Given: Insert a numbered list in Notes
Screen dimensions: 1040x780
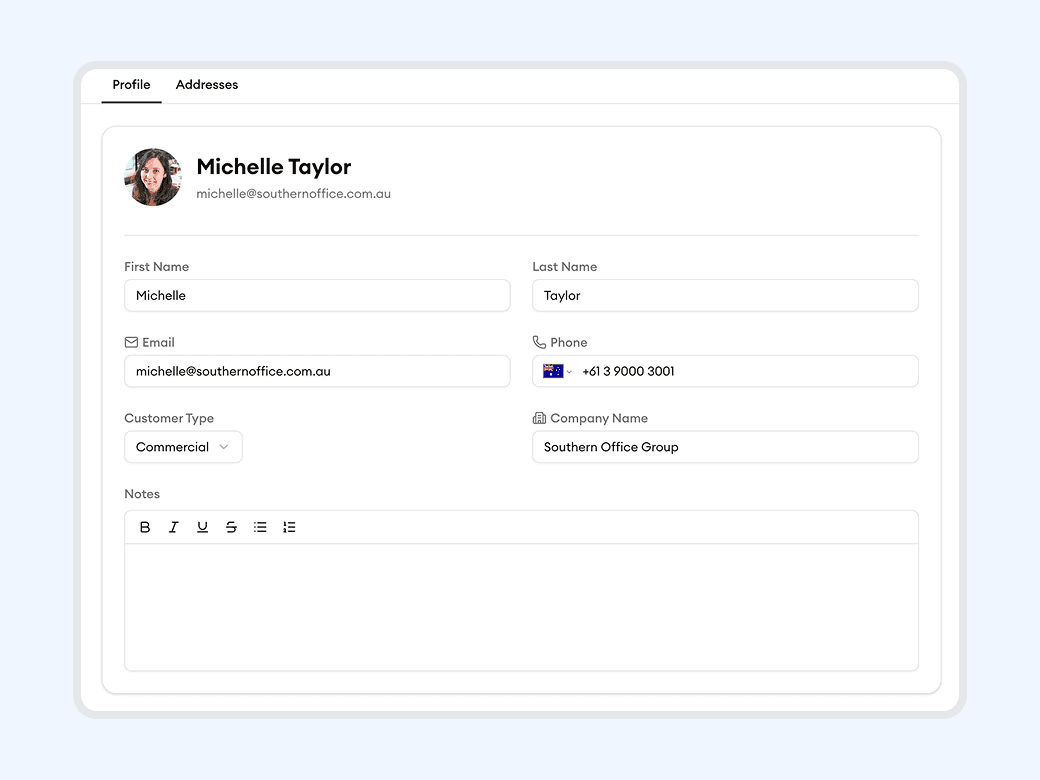Looking at the screenshot, I should coord(290,527).
